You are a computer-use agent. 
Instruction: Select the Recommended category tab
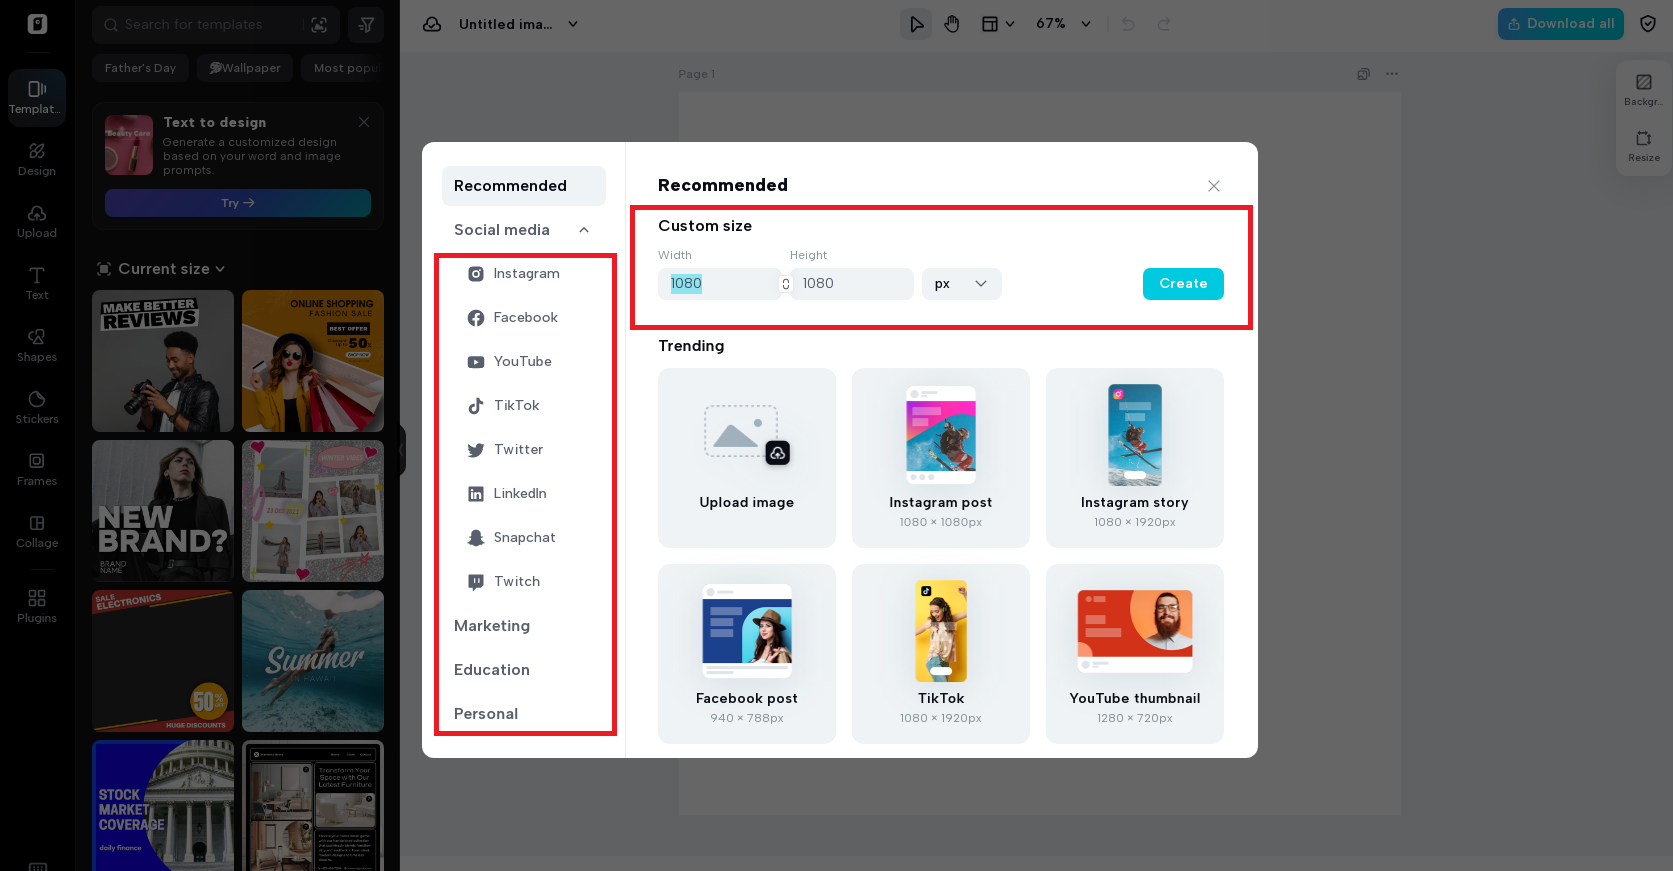[x=523, y=186]
